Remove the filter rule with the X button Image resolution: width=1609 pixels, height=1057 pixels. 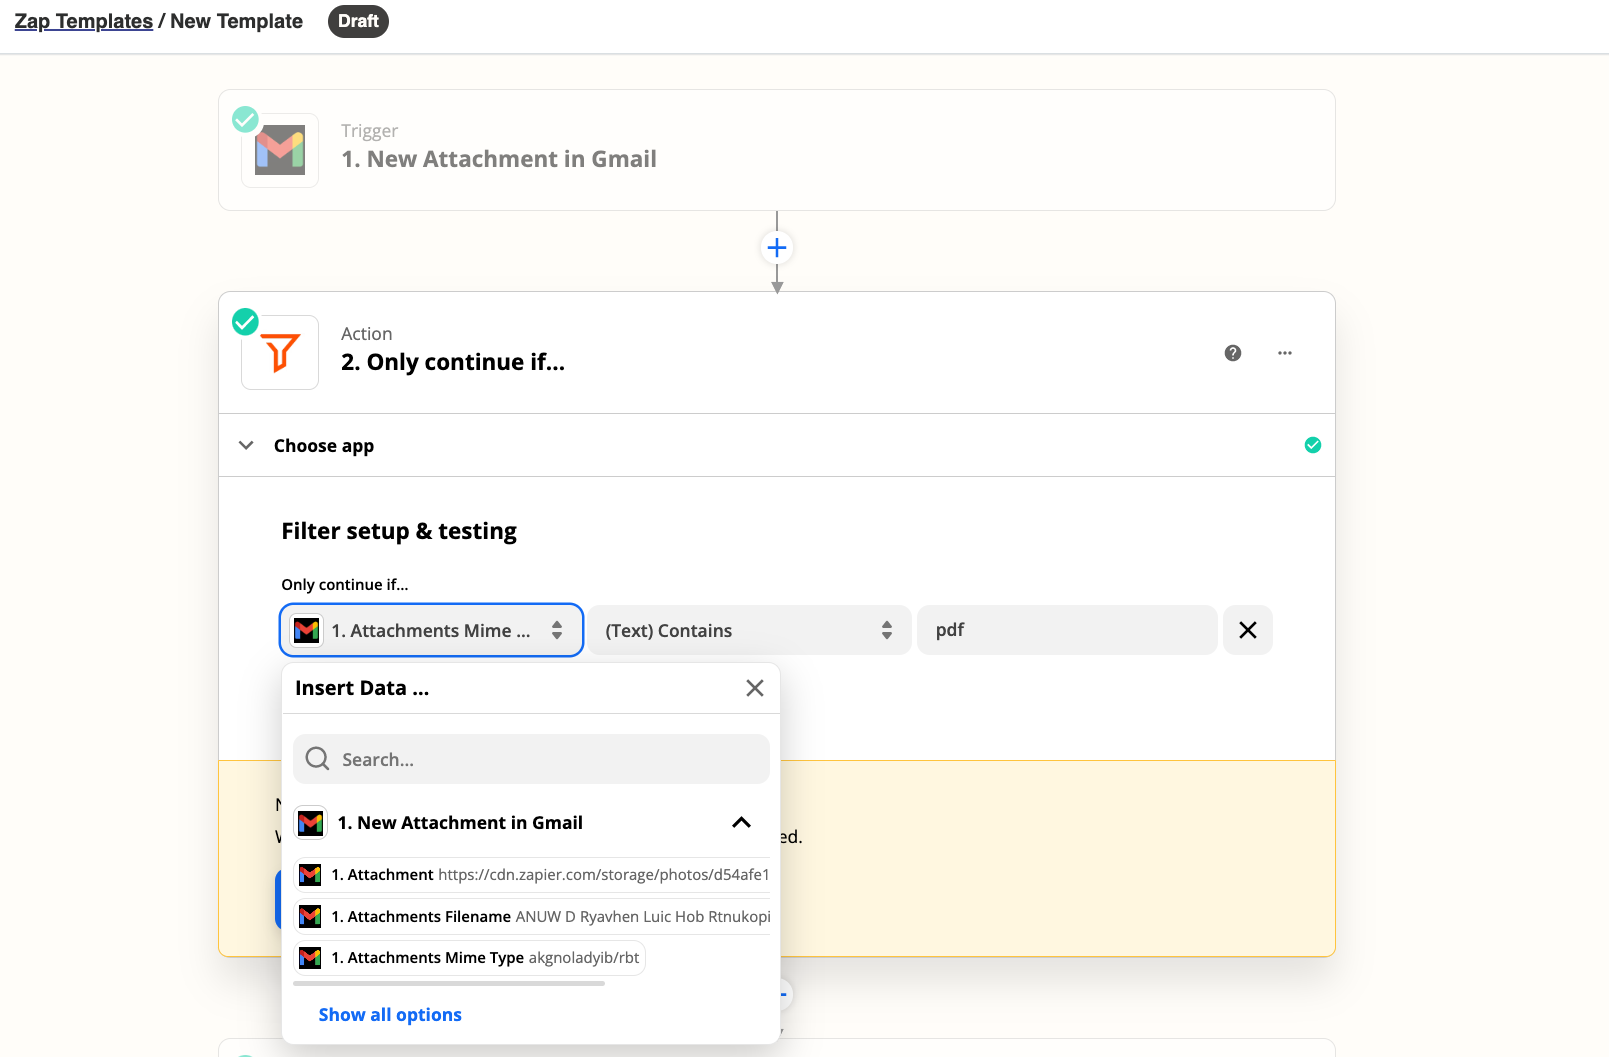(x=1248, y=630)
